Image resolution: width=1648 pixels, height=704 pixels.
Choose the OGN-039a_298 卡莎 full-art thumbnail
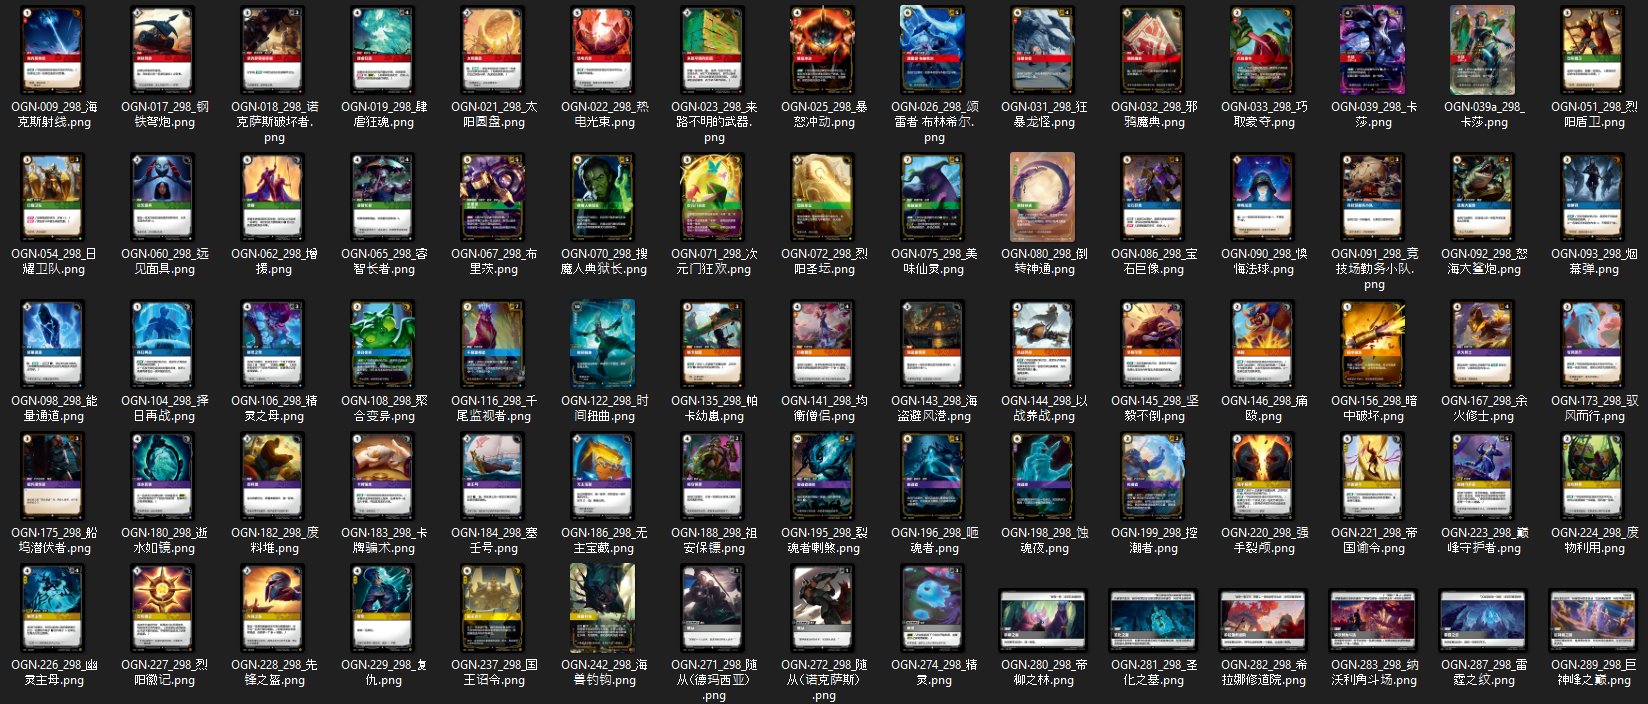coord(1484,50)
